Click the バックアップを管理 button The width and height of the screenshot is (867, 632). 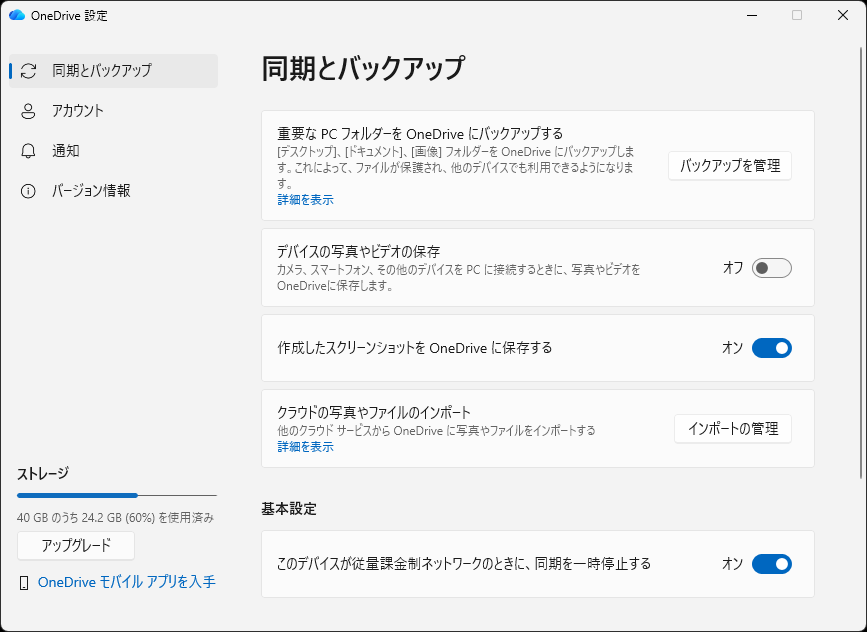click(729, 166)
